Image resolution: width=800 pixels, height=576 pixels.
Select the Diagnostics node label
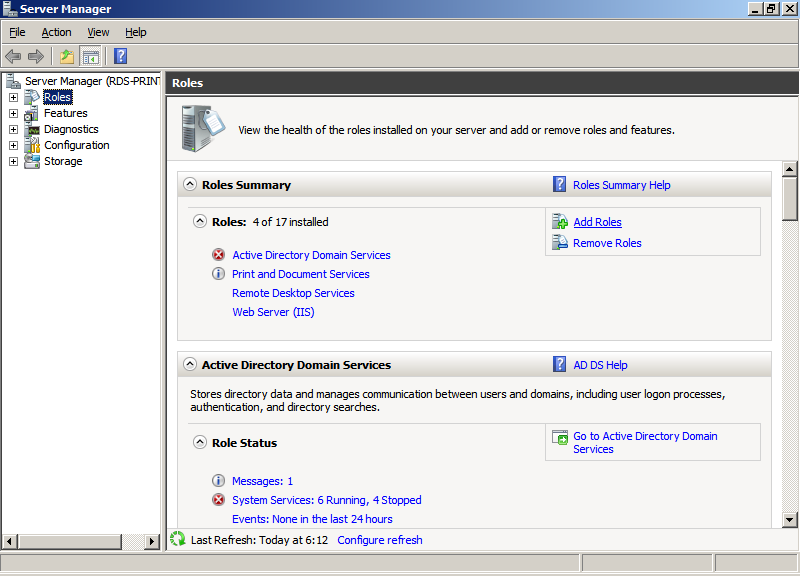click(71, 129)
